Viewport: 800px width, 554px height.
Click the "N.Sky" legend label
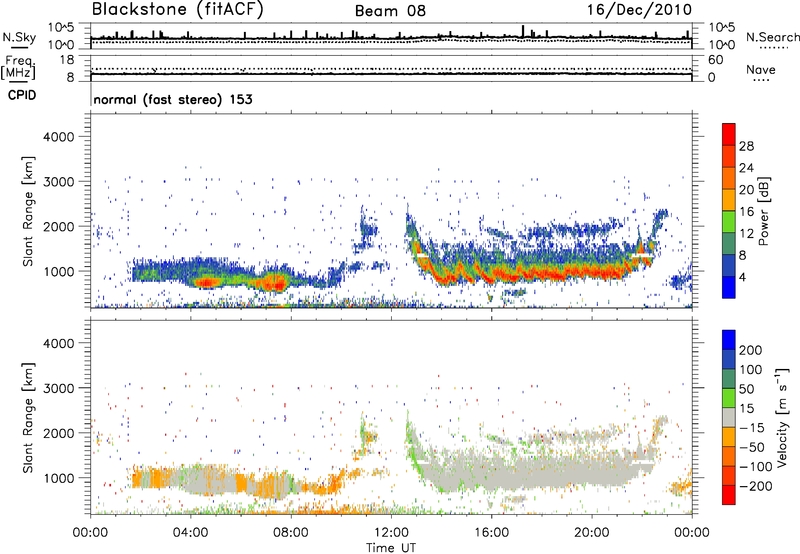pos(19,38)
